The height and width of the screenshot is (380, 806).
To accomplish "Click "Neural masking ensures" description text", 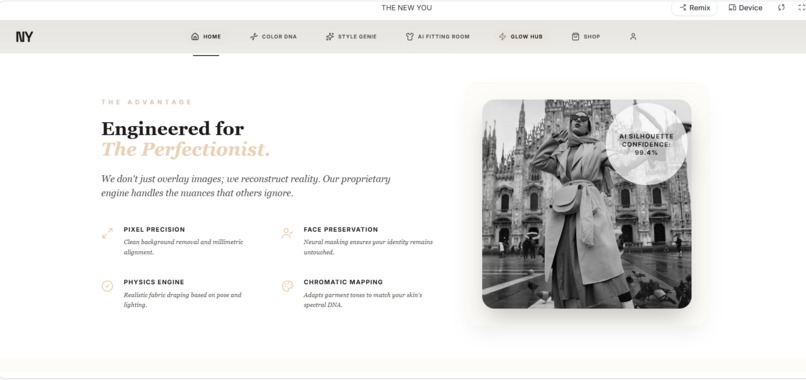I will (x=368, y=247).
